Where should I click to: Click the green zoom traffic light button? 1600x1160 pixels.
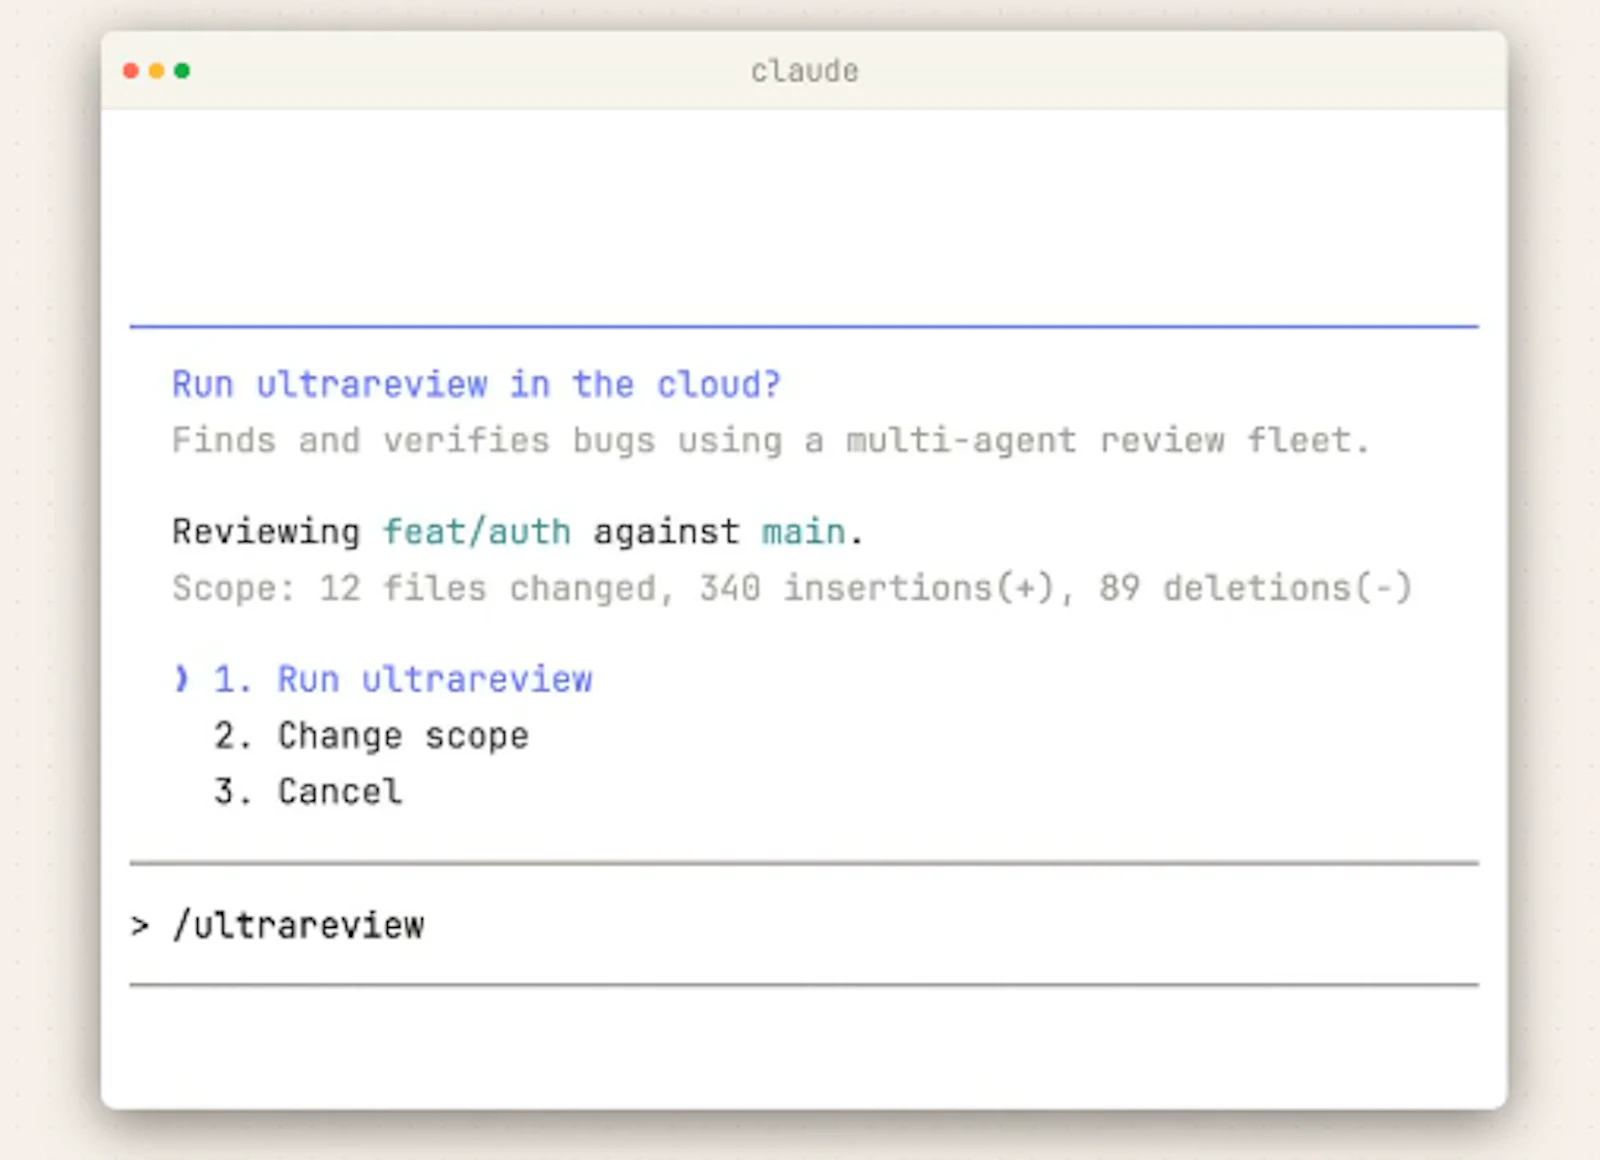(182, 71)
